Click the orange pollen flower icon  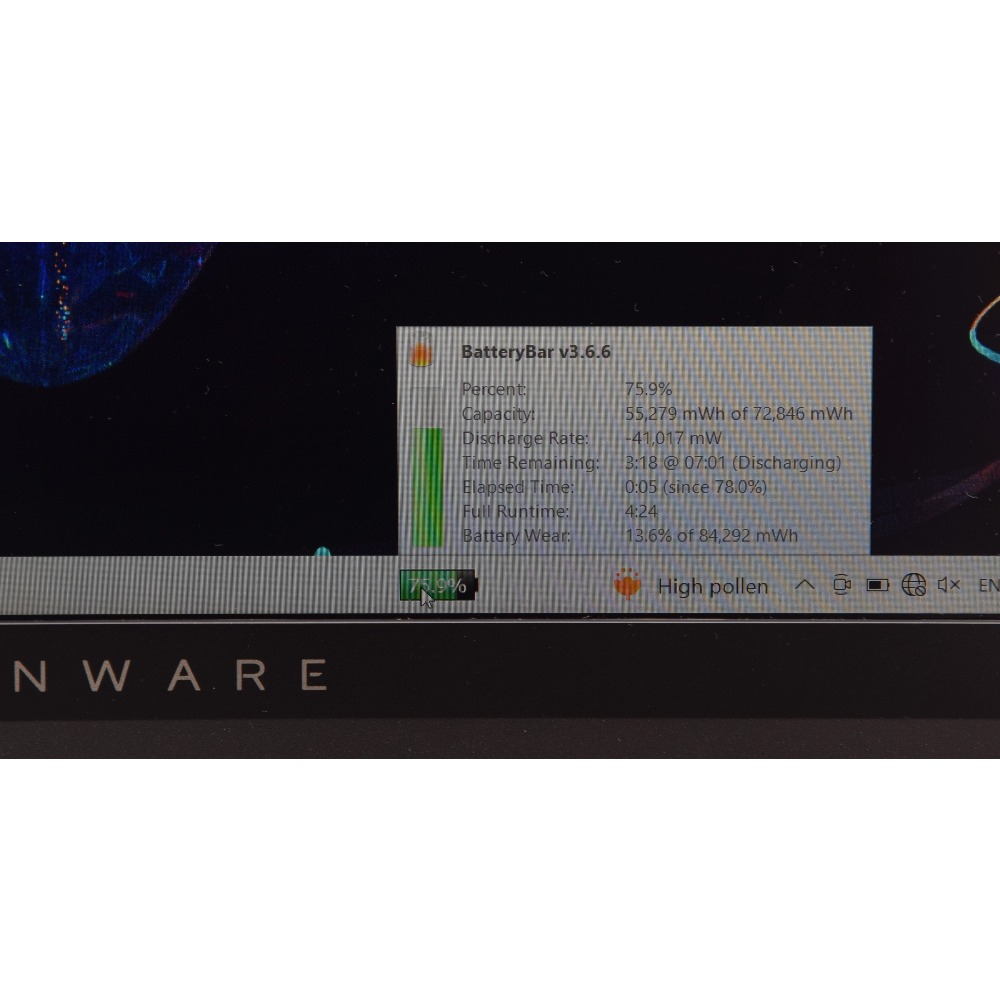627,584
